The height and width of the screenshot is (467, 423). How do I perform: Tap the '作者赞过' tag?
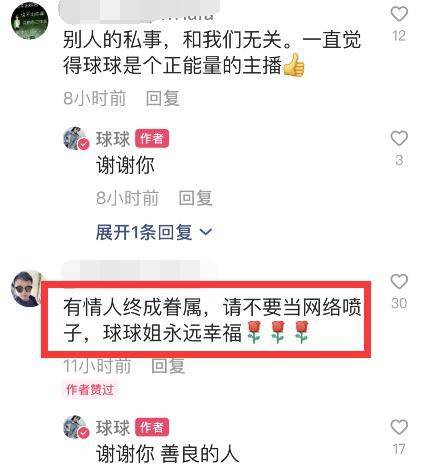[x=90, y=389]
